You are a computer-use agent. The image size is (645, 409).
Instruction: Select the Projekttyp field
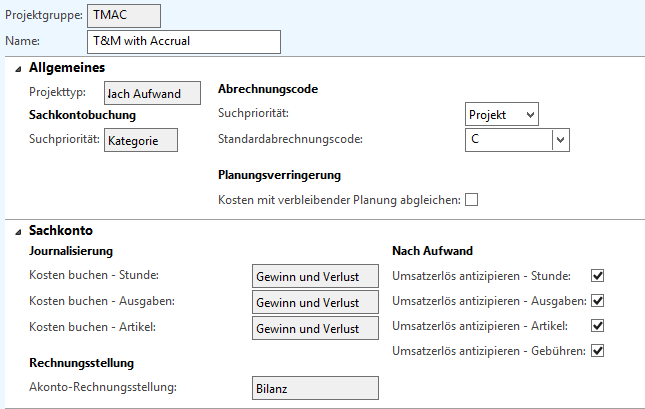pyautogui.click(x=152, y=93)
